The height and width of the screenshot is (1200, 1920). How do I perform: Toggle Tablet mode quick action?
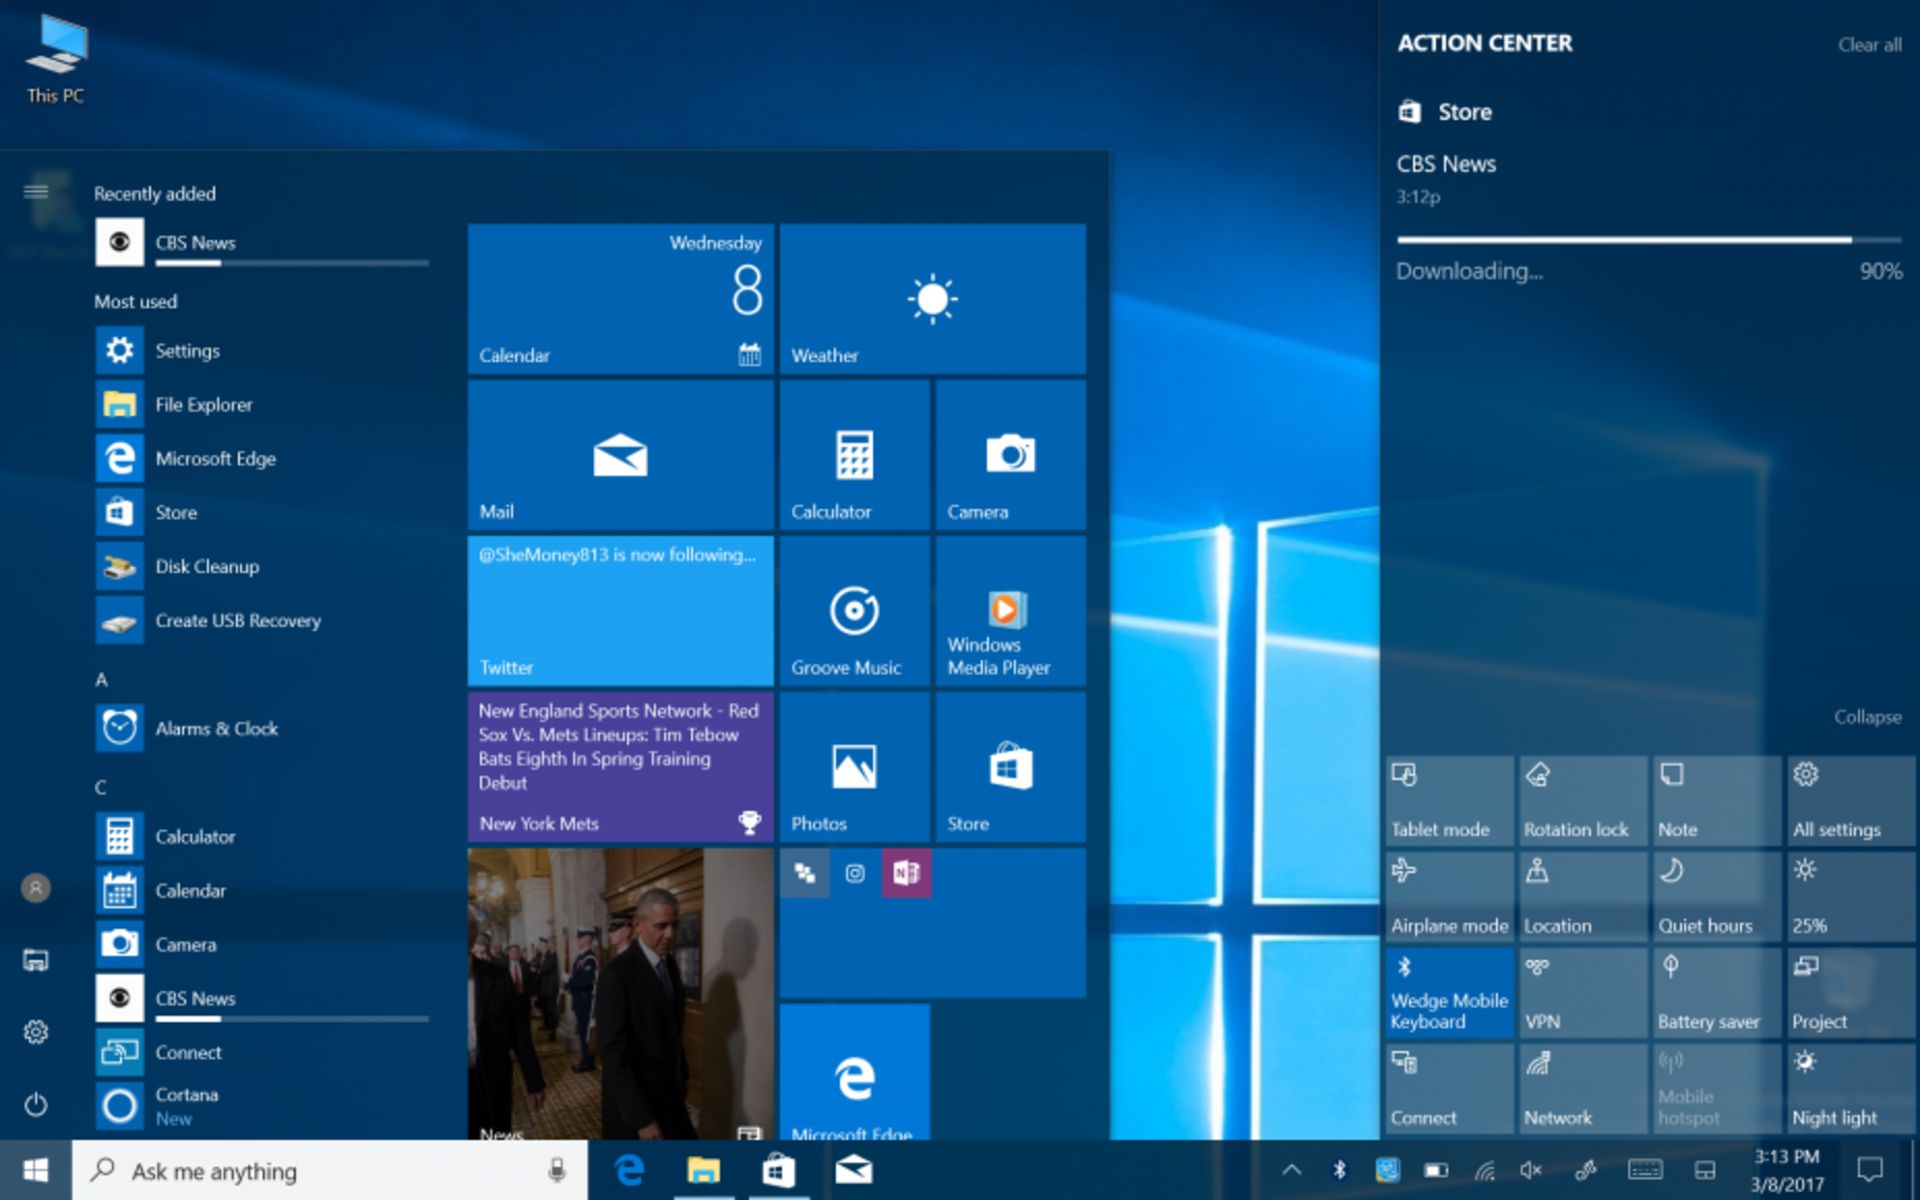[x=1449, y=801]
